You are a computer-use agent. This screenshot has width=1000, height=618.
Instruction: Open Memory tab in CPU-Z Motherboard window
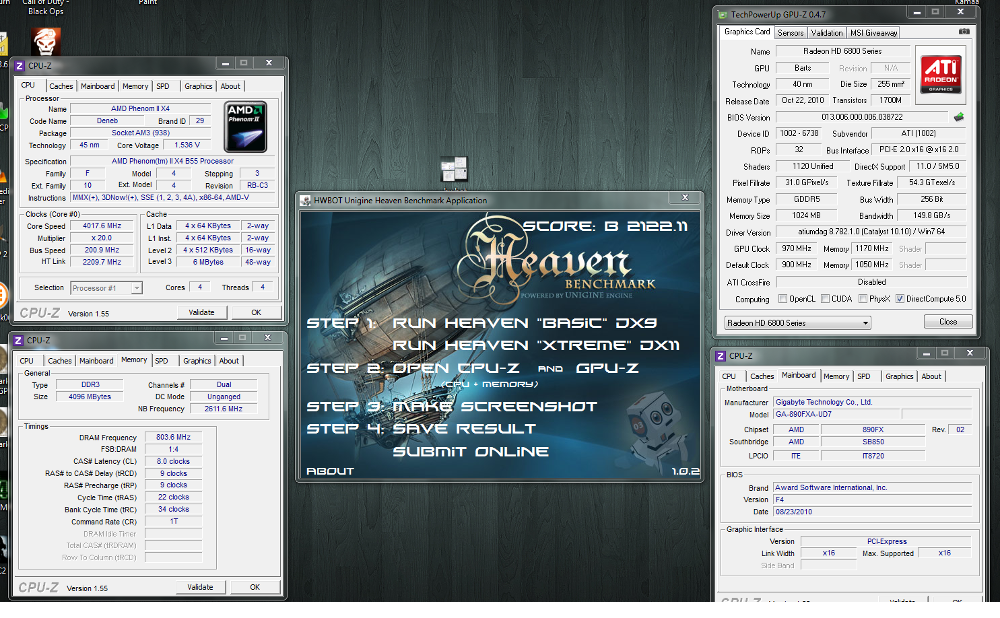pos(836,376)
